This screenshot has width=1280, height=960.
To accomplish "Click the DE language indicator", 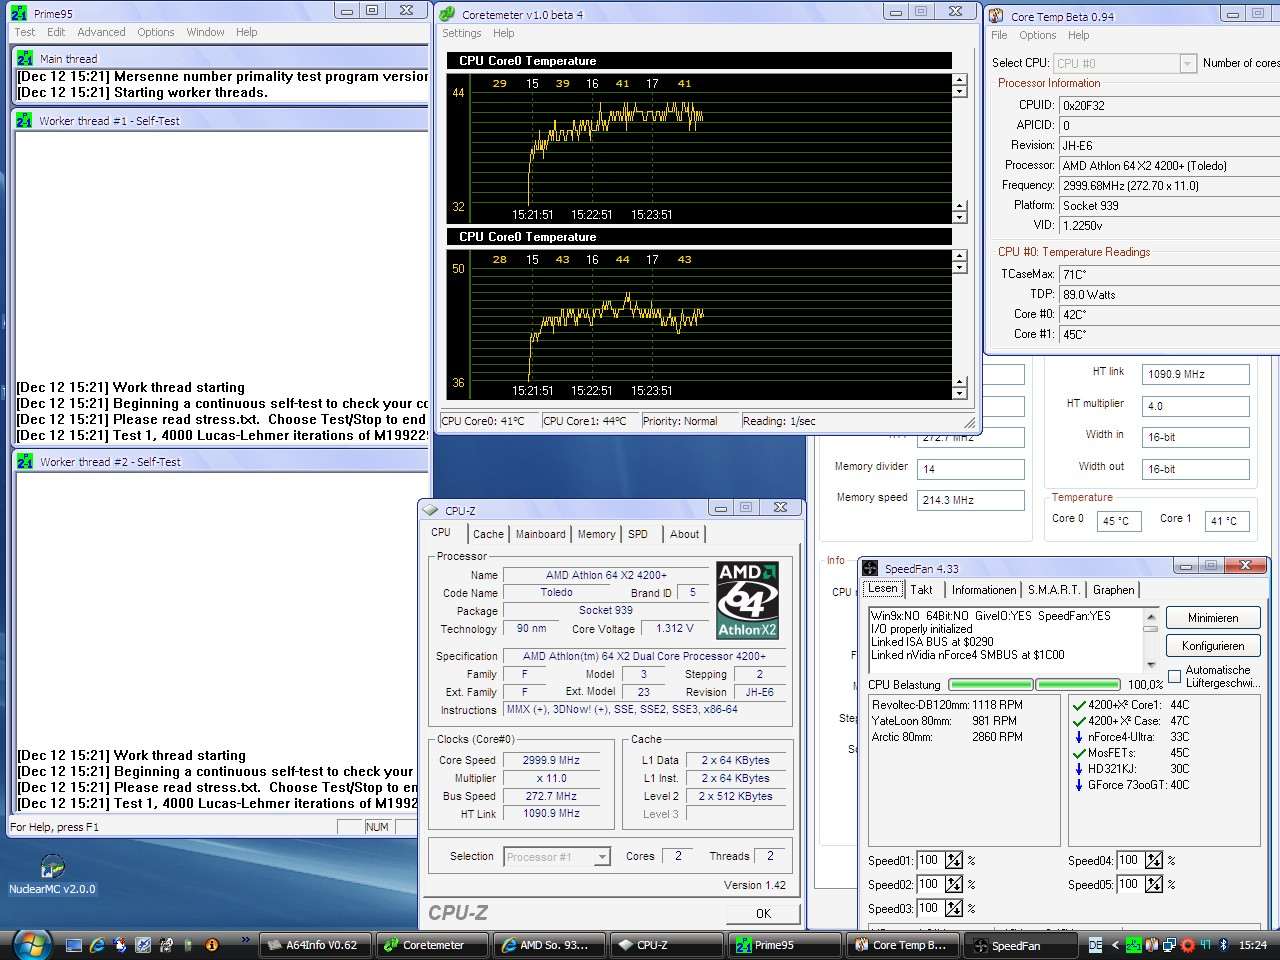I will [x=1096, y=944].
